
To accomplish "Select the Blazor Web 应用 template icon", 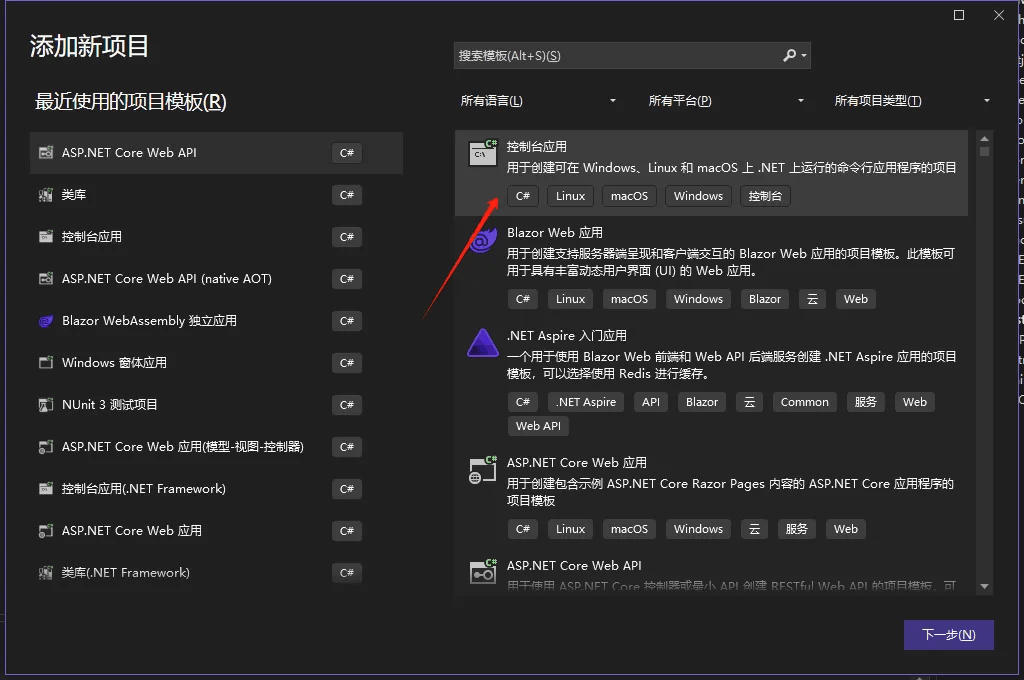I will [483, 240].
